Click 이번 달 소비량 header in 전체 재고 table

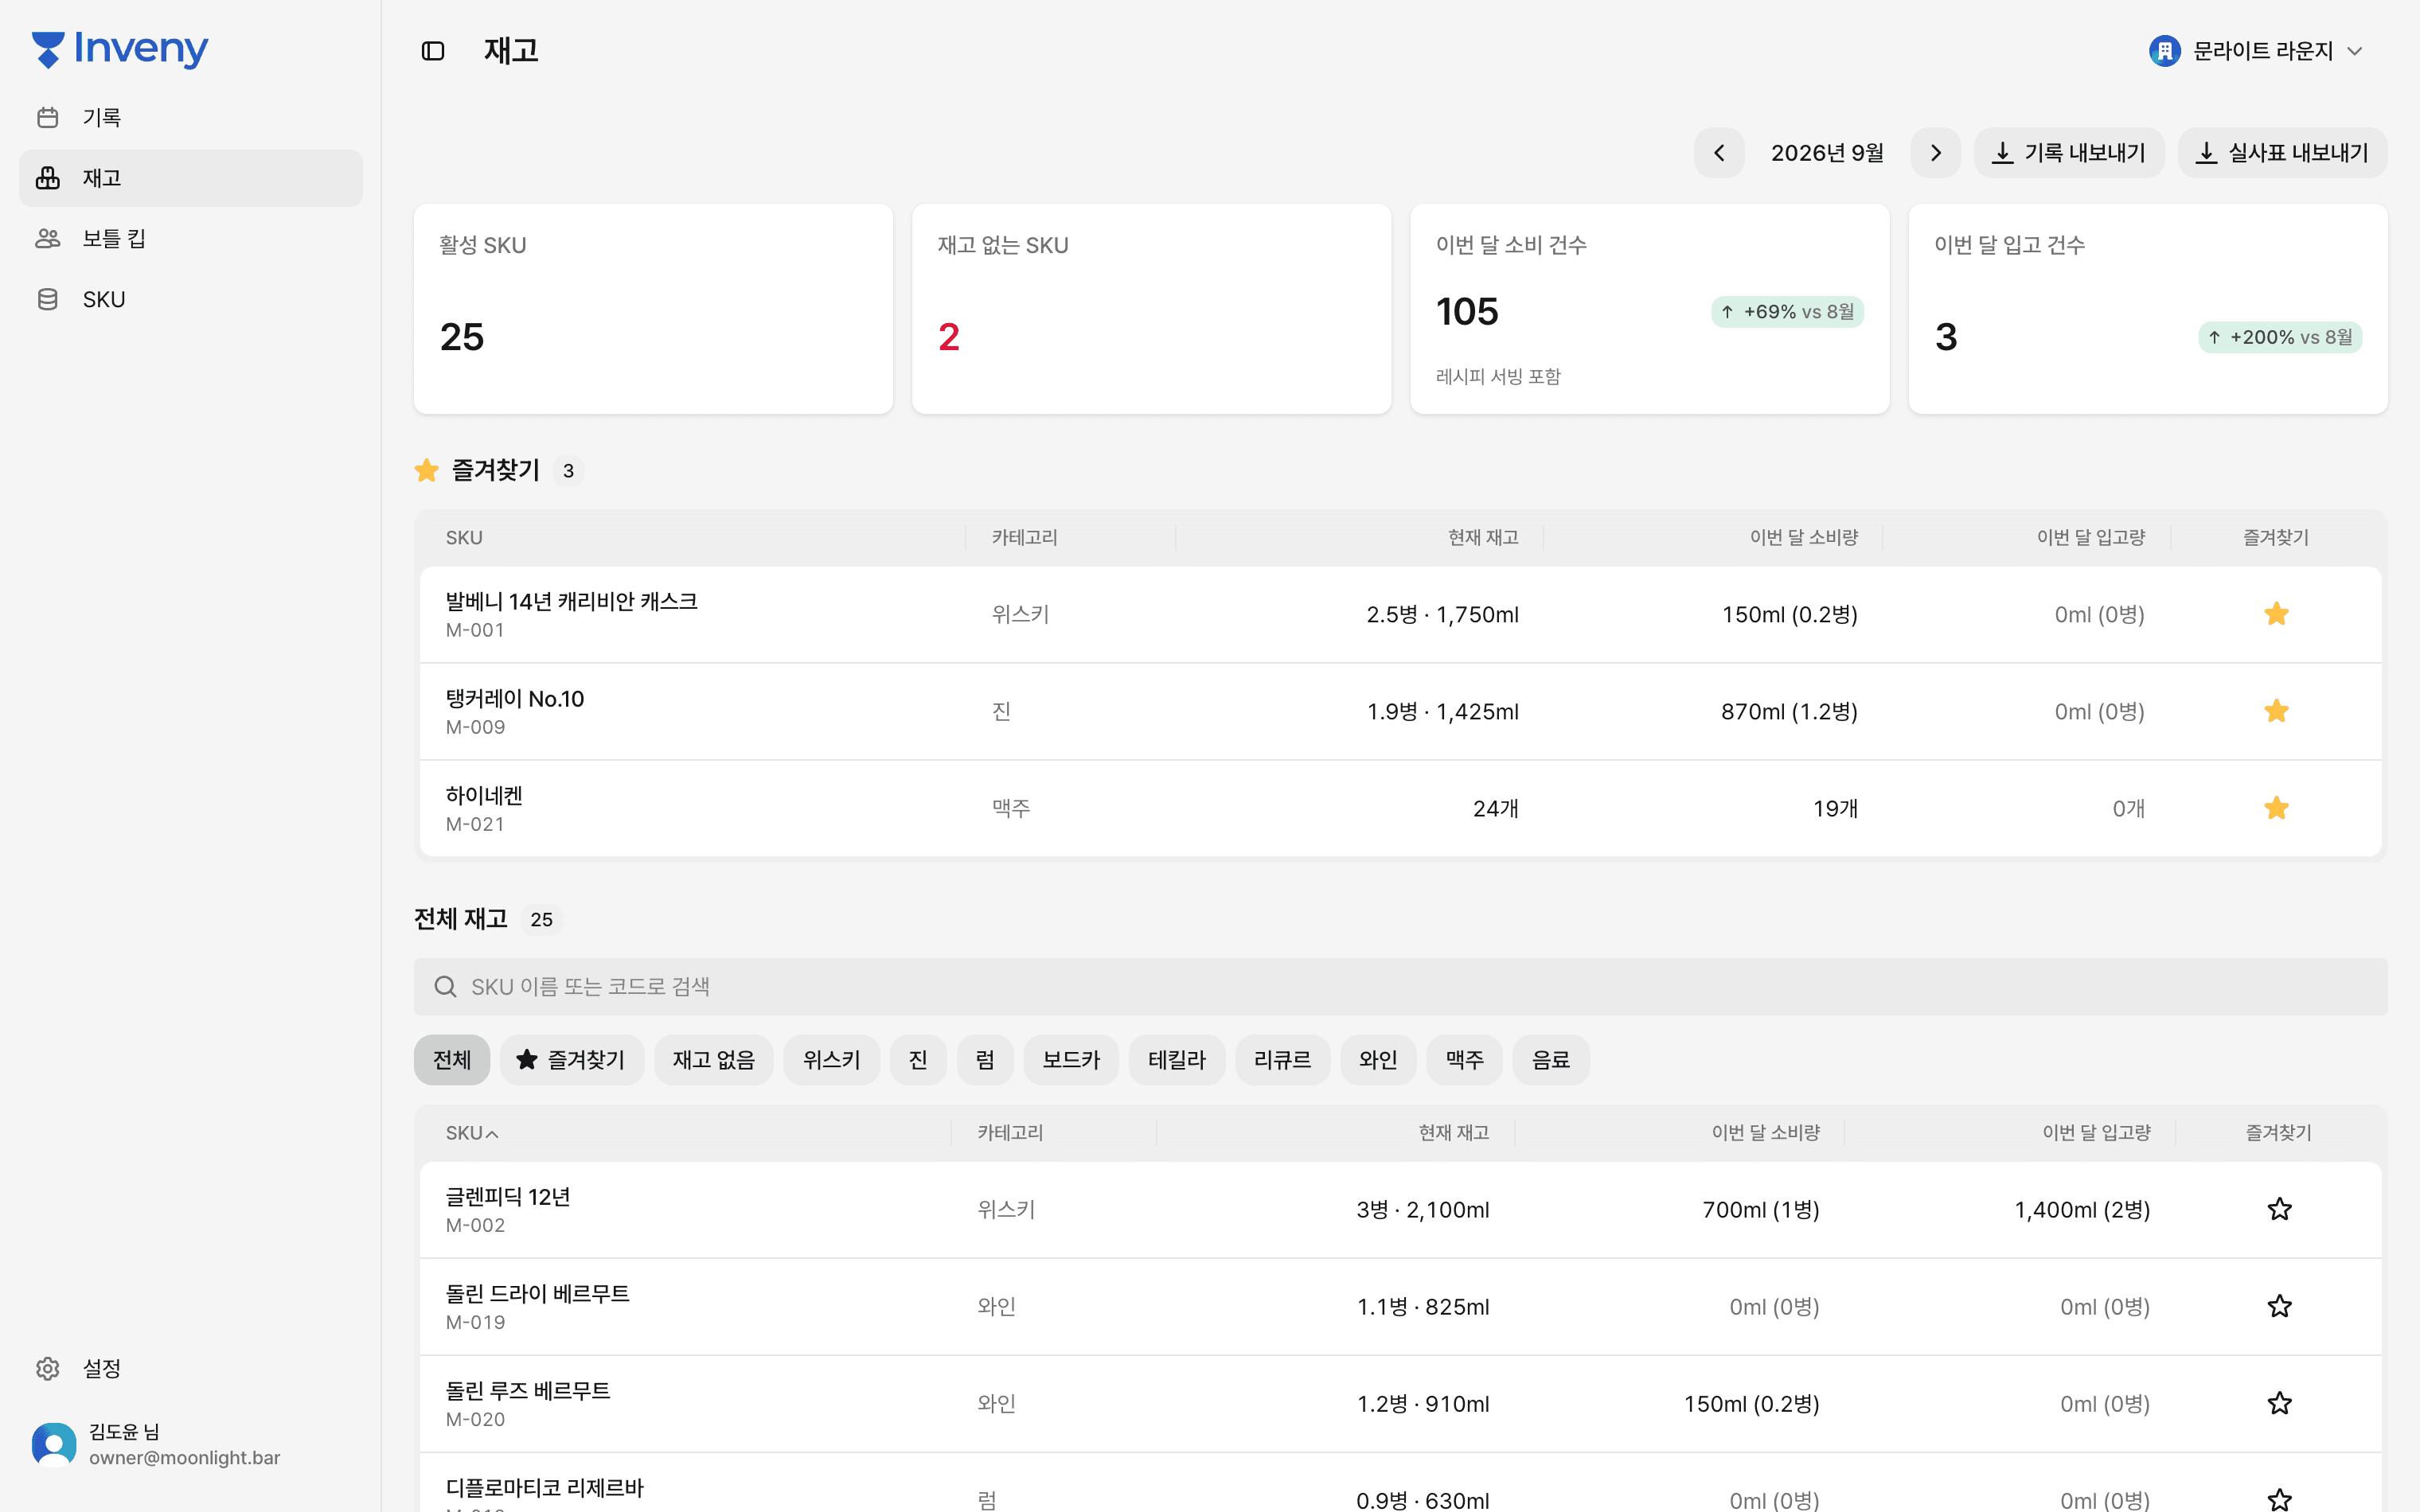pos(1765,1133)
